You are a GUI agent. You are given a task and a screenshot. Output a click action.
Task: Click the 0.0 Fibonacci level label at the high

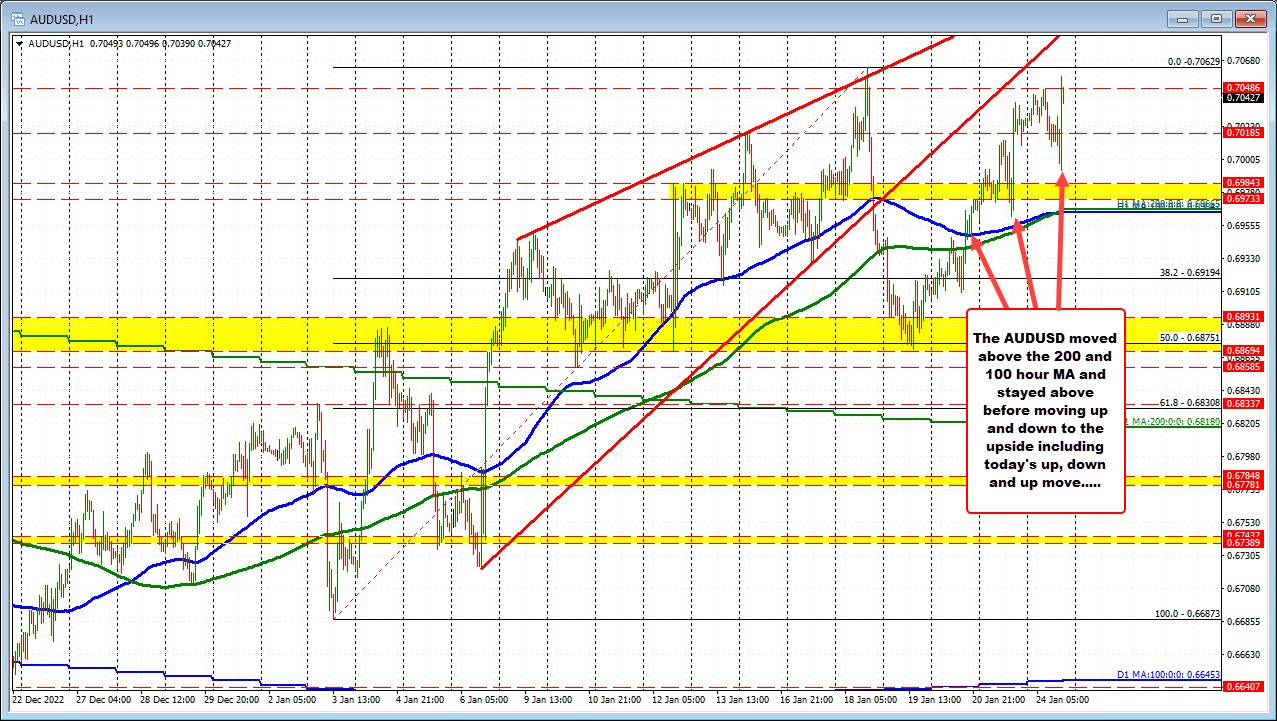point(1193,61)
